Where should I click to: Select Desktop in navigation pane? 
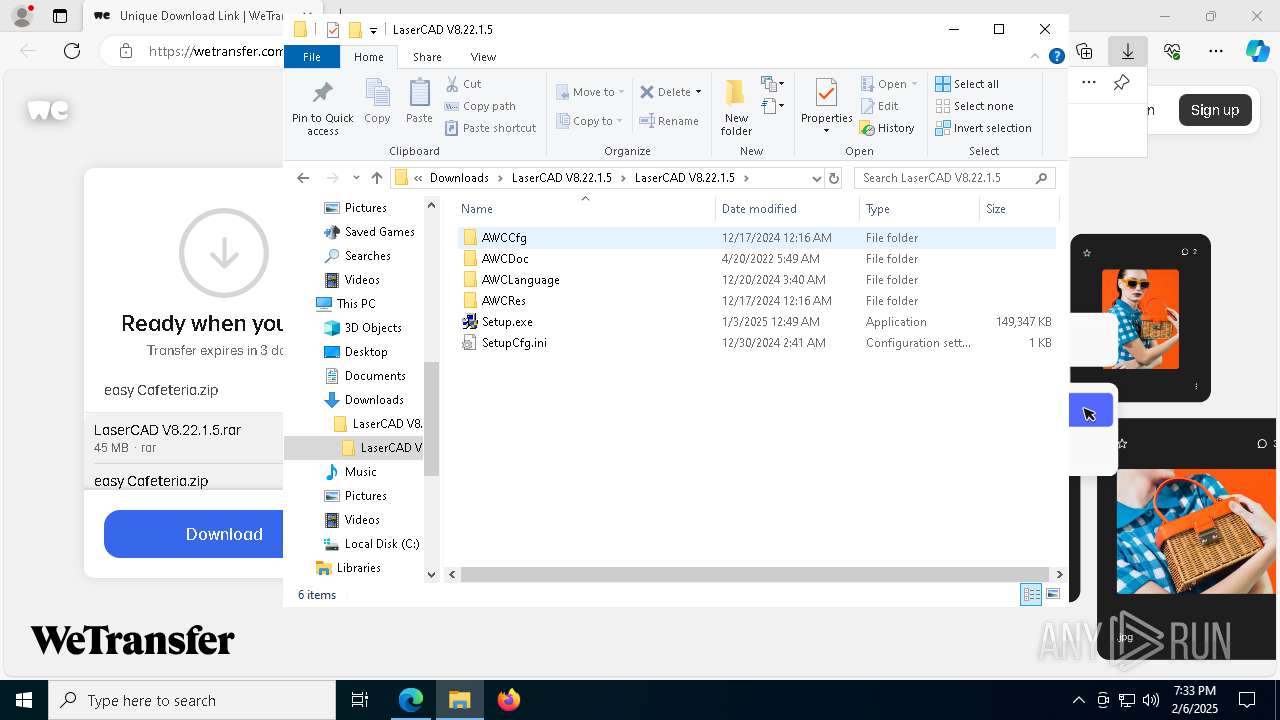pyautogui.click(x=355, y=352)
